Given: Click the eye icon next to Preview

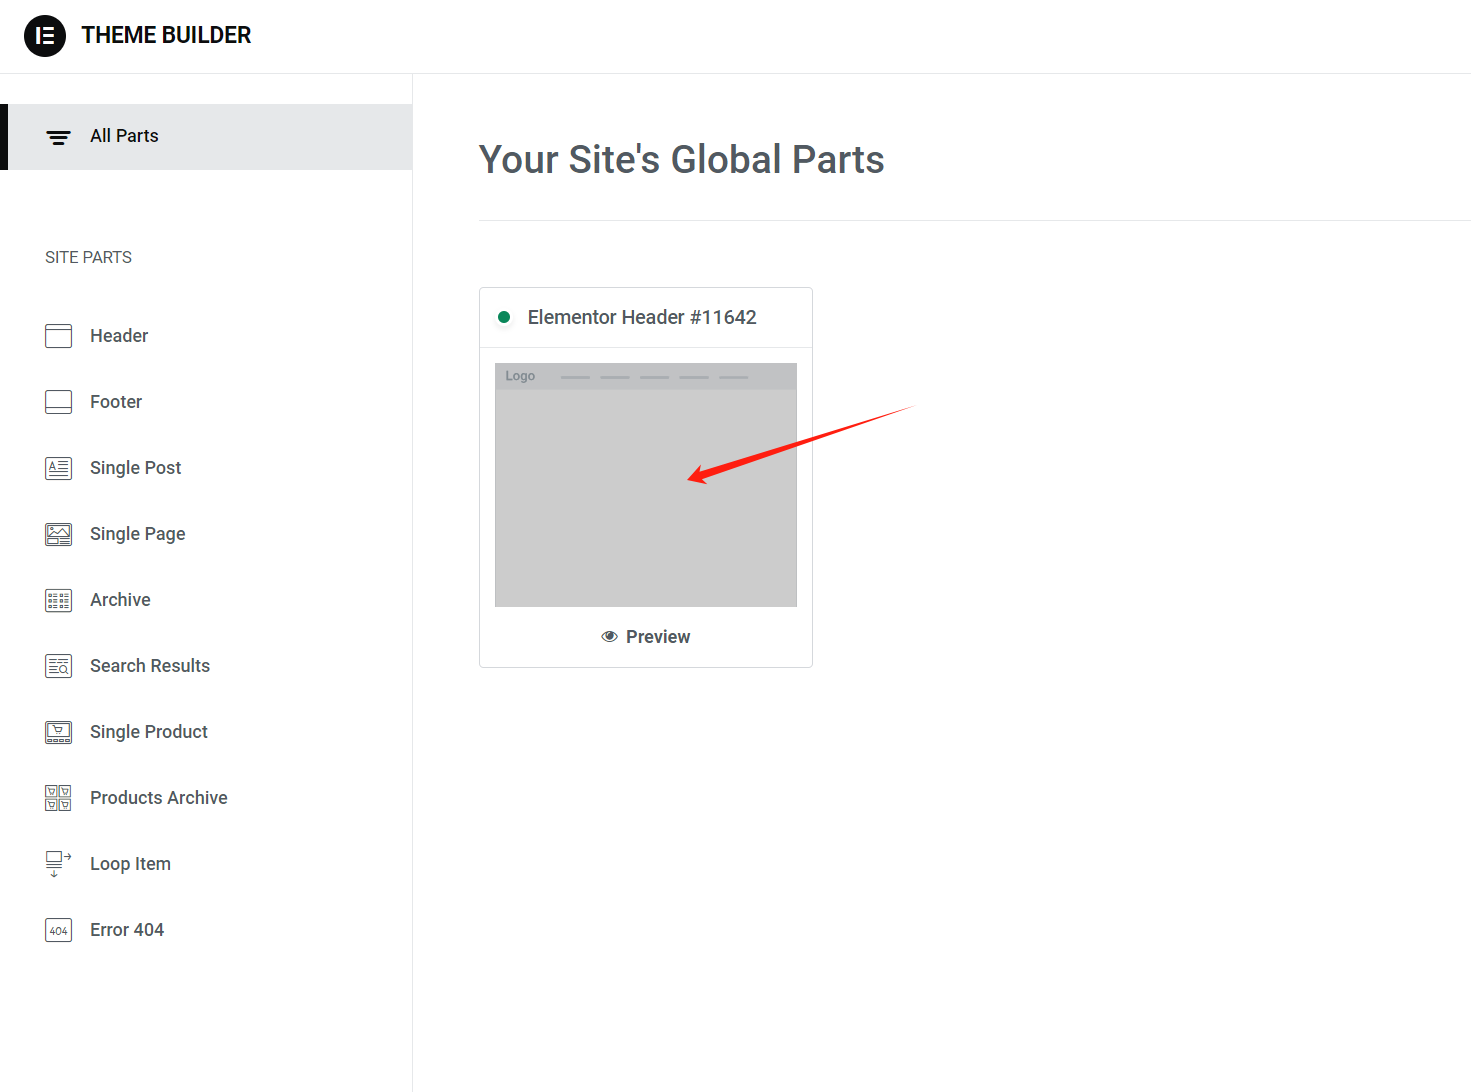Looking at the screenshot, I should [x=608, y=636].
